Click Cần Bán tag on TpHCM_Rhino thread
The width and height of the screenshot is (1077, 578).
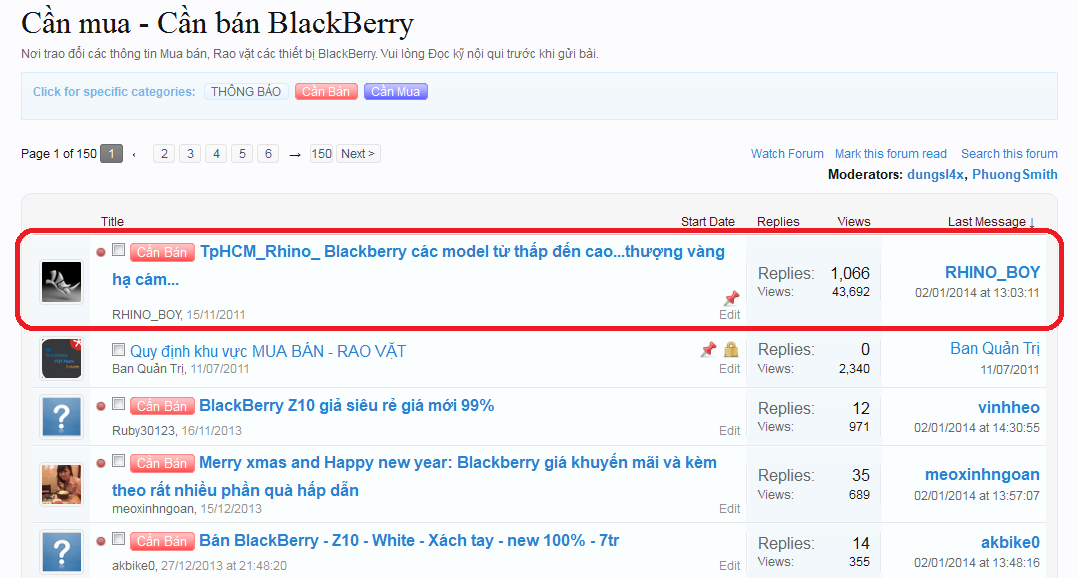point(162,253)
